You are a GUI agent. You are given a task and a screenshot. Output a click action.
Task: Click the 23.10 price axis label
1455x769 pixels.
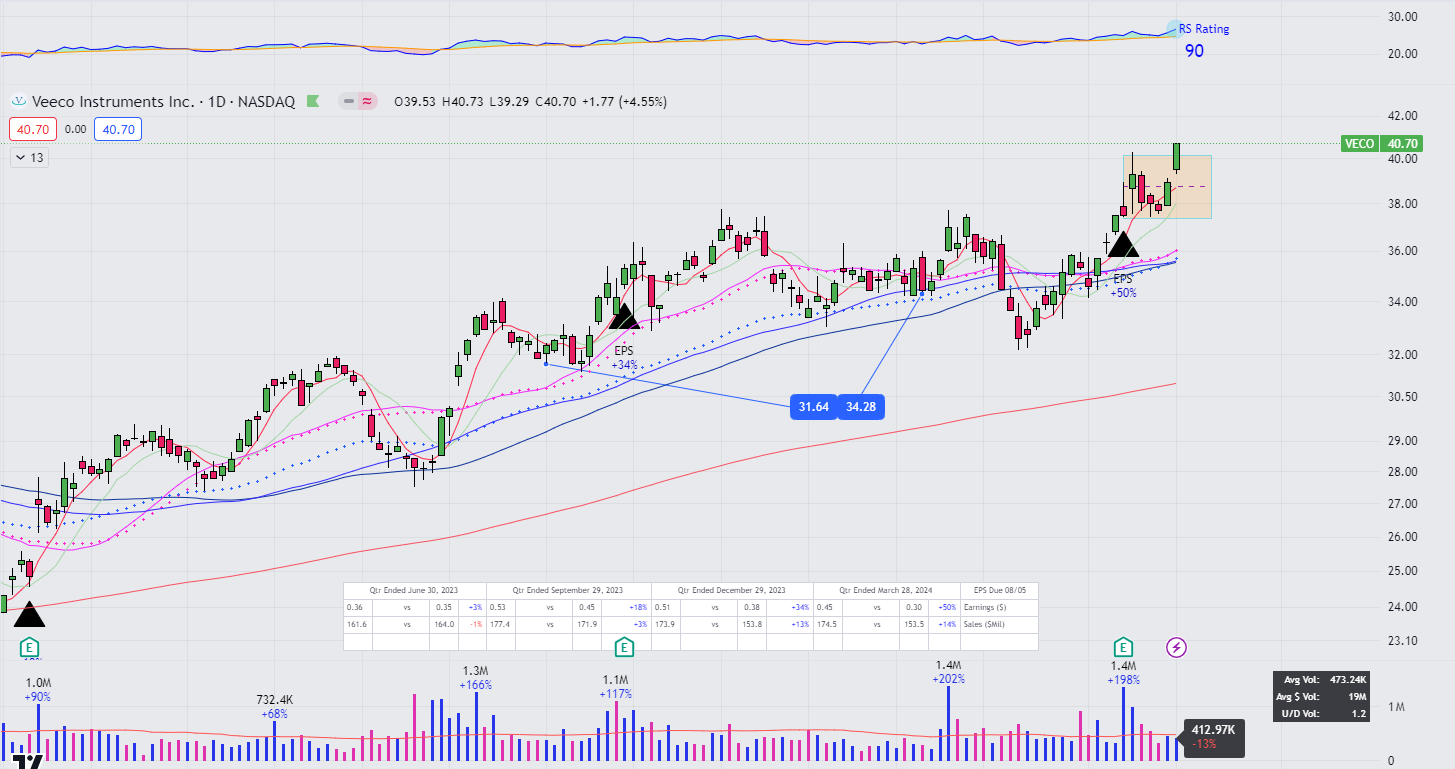[1403, 641]
